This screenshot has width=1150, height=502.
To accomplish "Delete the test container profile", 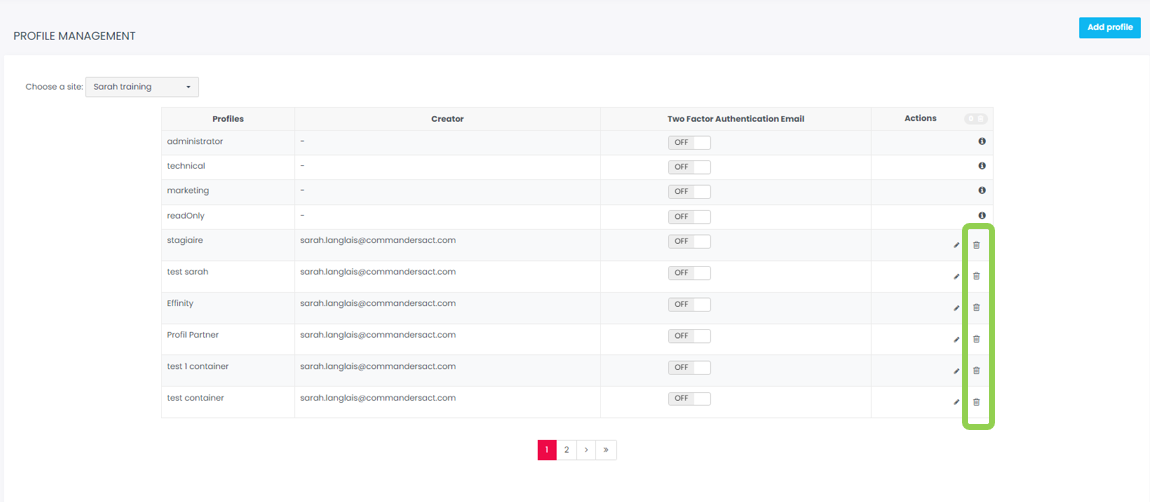I will (x=977, y=402).
